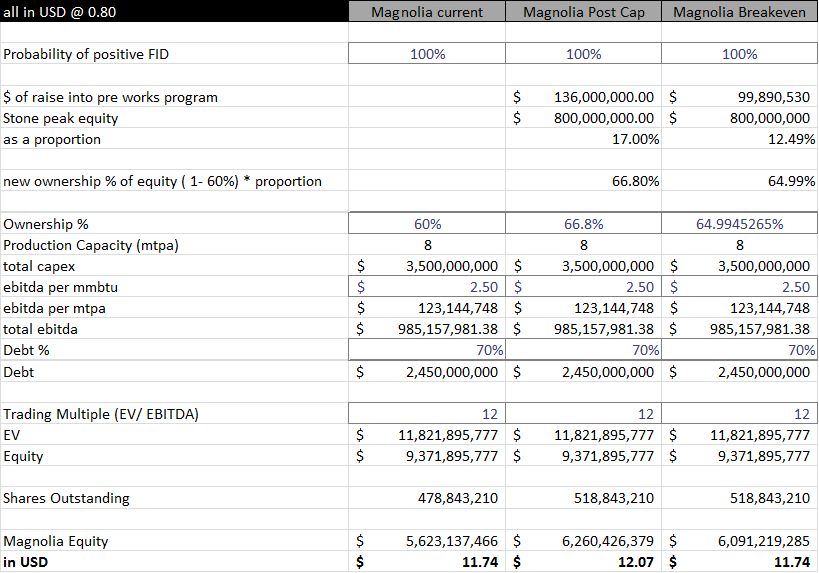Select the 2,450,000,000 debt under Magnolia Breakeven

(740, 372)
